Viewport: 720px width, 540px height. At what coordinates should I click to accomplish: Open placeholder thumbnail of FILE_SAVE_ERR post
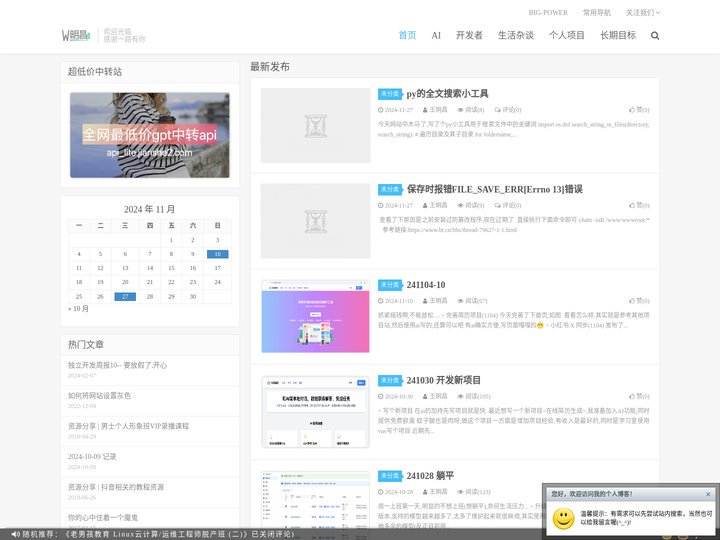click(x=315, y=221)
